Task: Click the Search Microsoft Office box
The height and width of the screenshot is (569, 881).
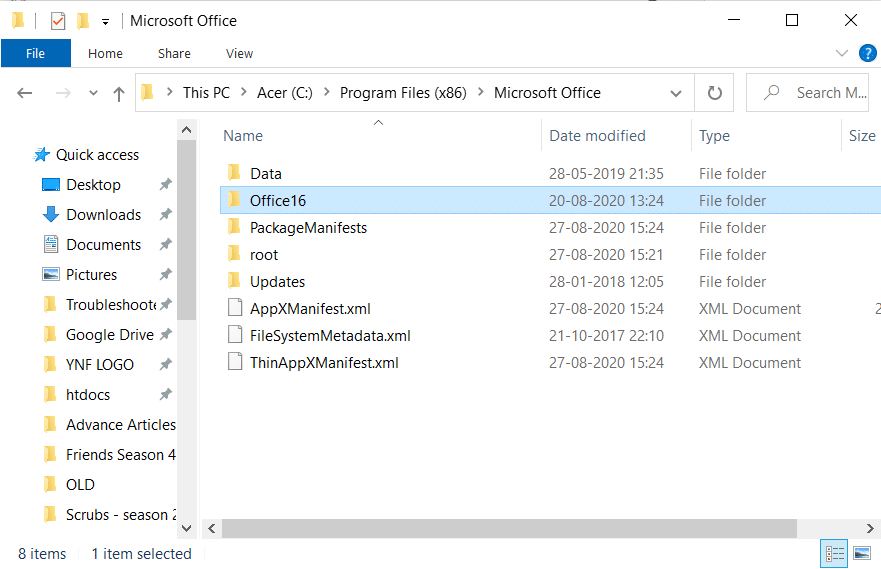Action: [x=807, y=93]
